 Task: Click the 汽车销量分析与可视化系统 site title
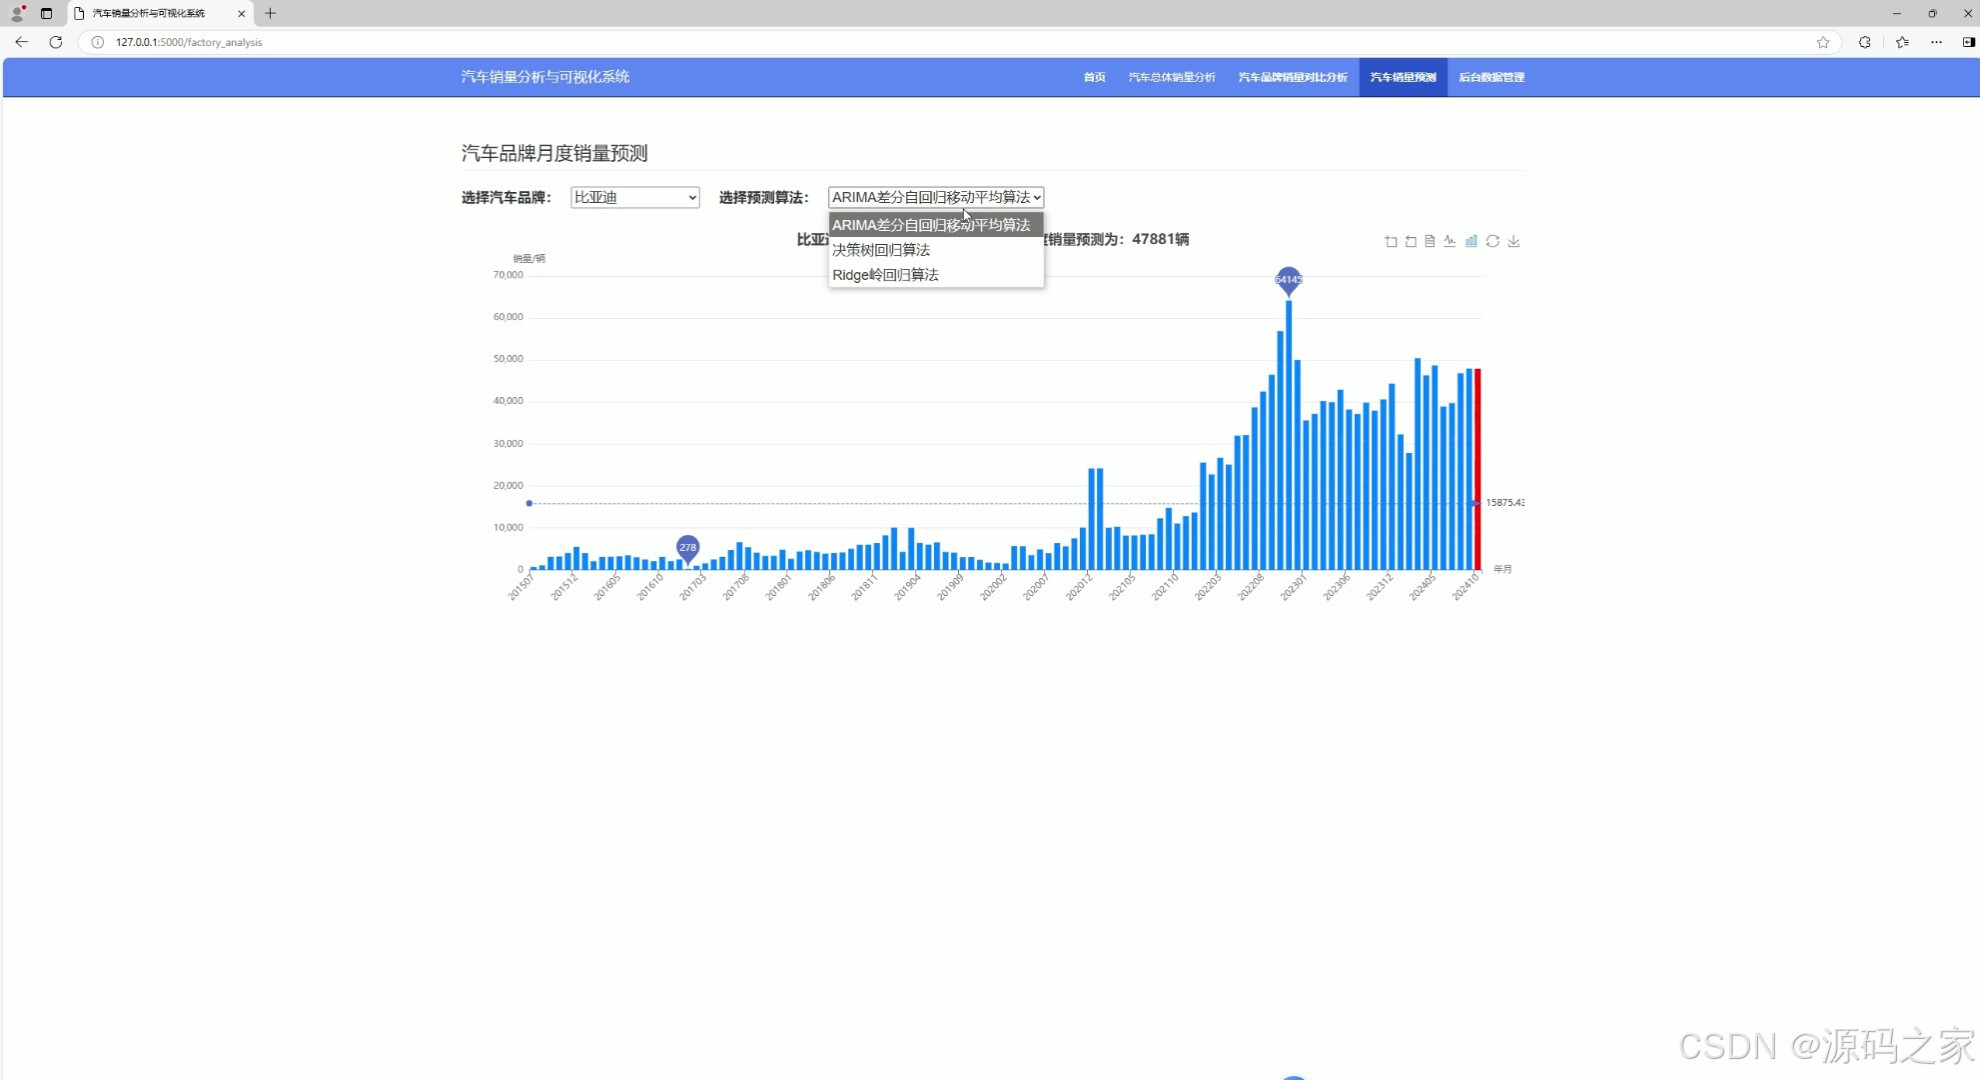pos(545,77)
